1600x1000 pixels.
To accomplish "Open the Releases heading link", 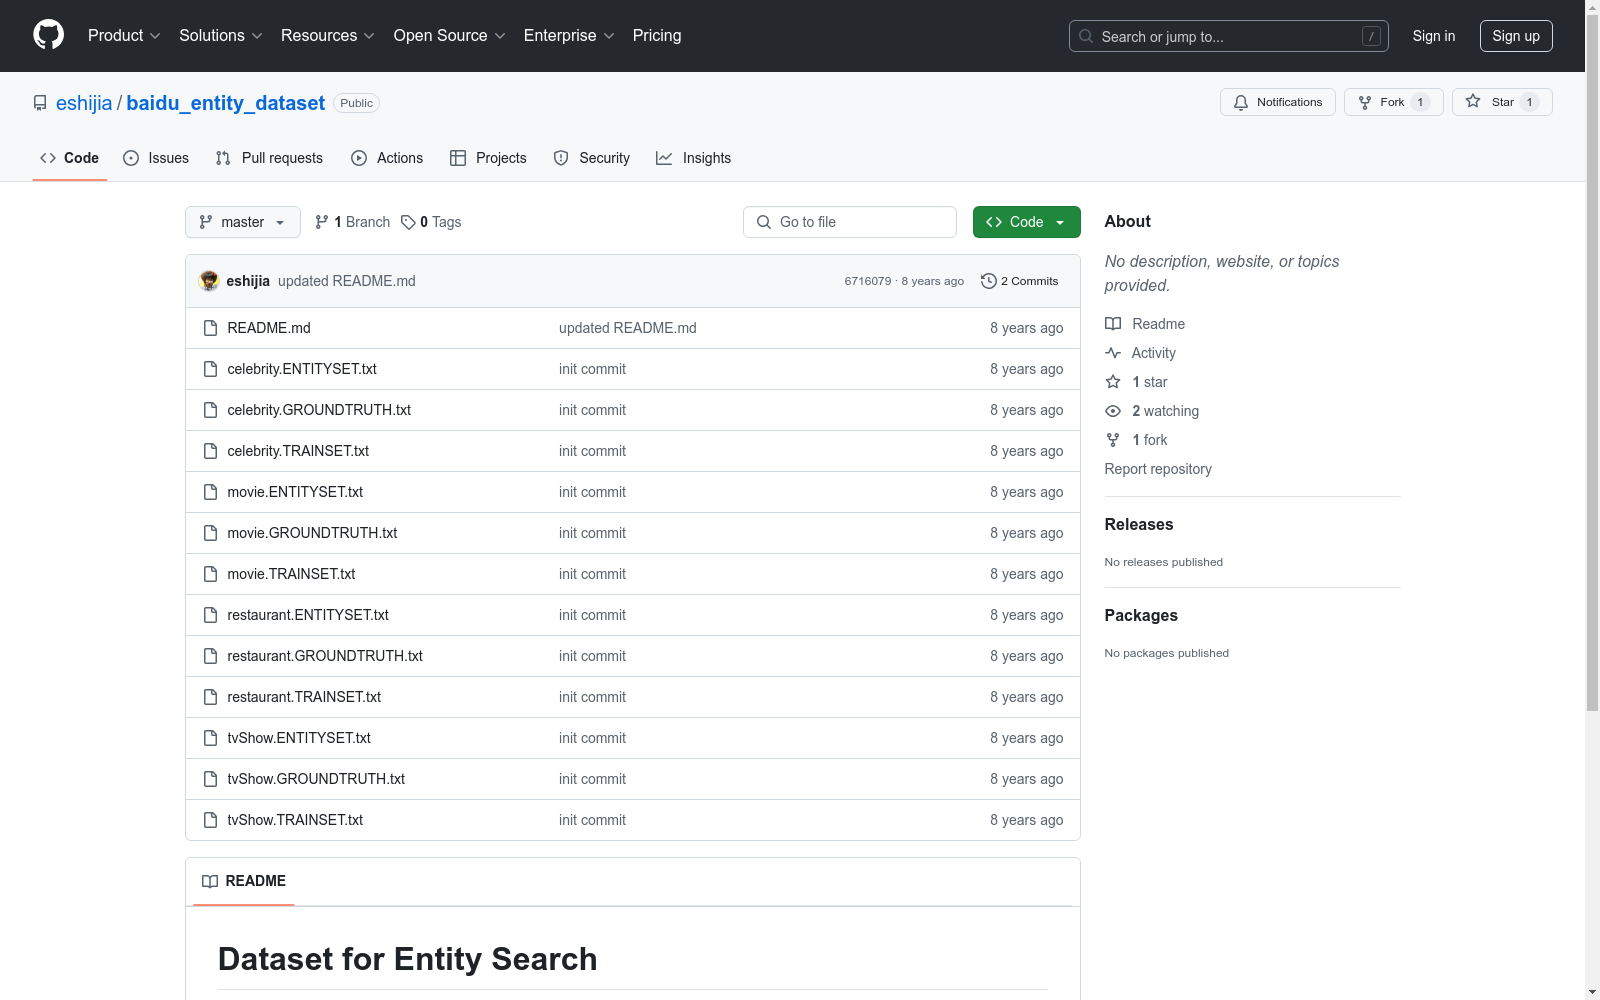I will pos(1139,525).
